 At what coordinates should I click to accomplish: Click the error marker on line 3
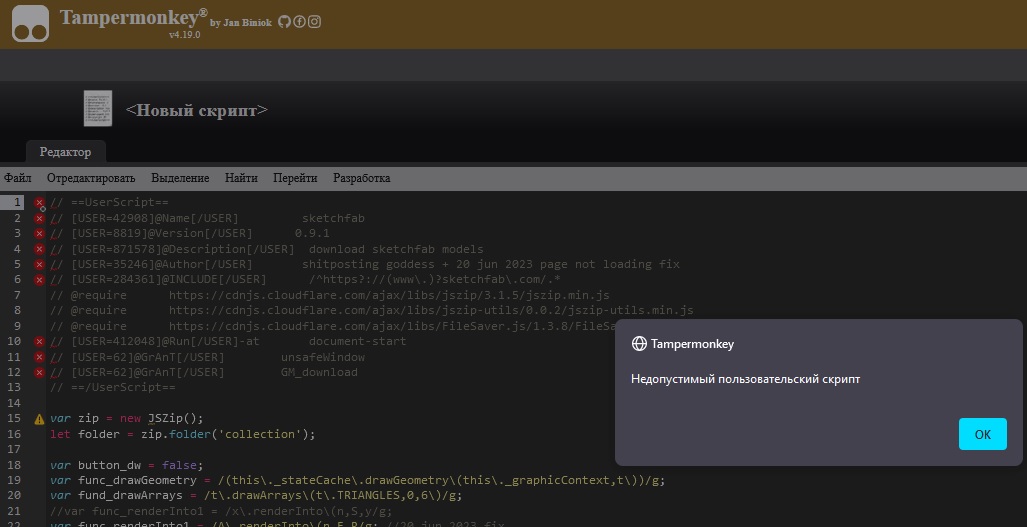(39, 234)
